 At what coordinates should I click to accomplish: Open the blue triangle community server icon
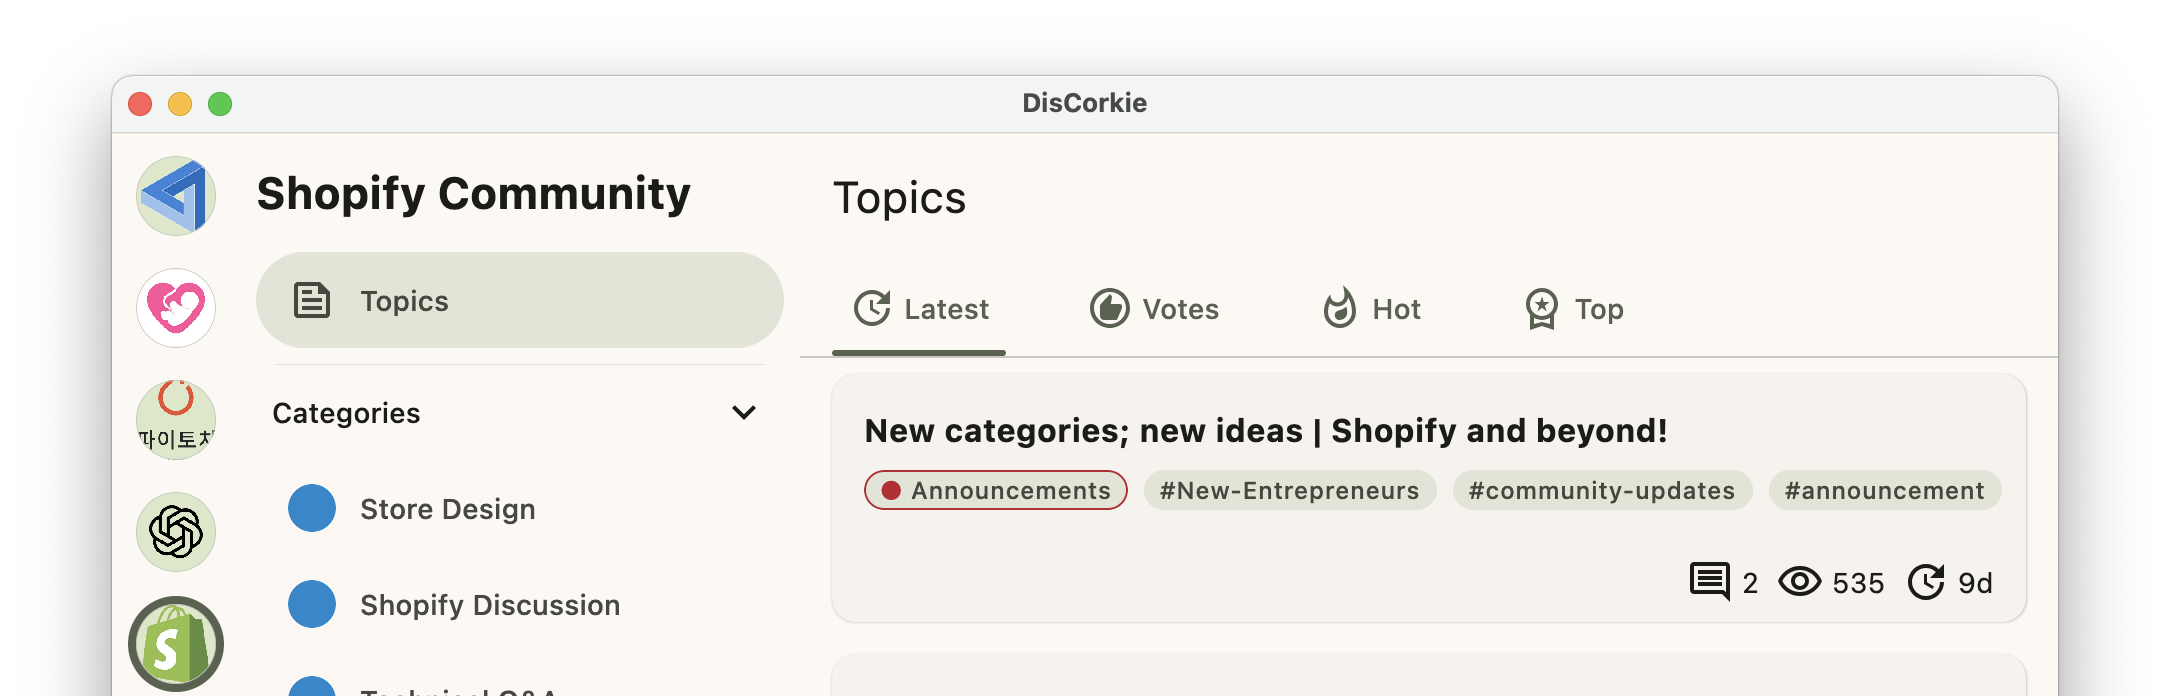[x=176, y=196]
